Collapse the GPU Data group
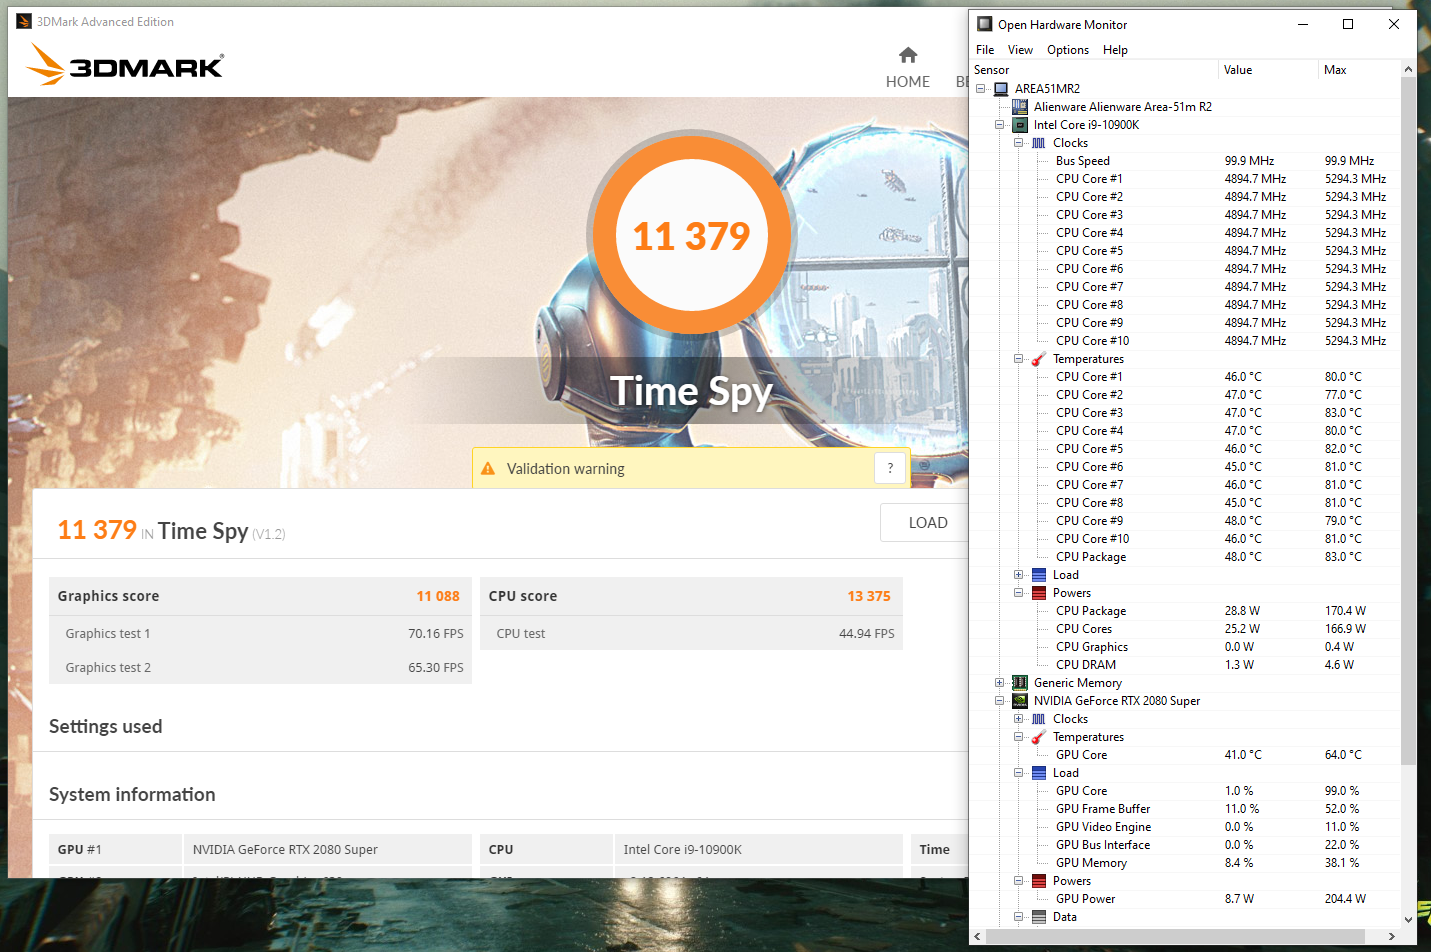 1018,917
